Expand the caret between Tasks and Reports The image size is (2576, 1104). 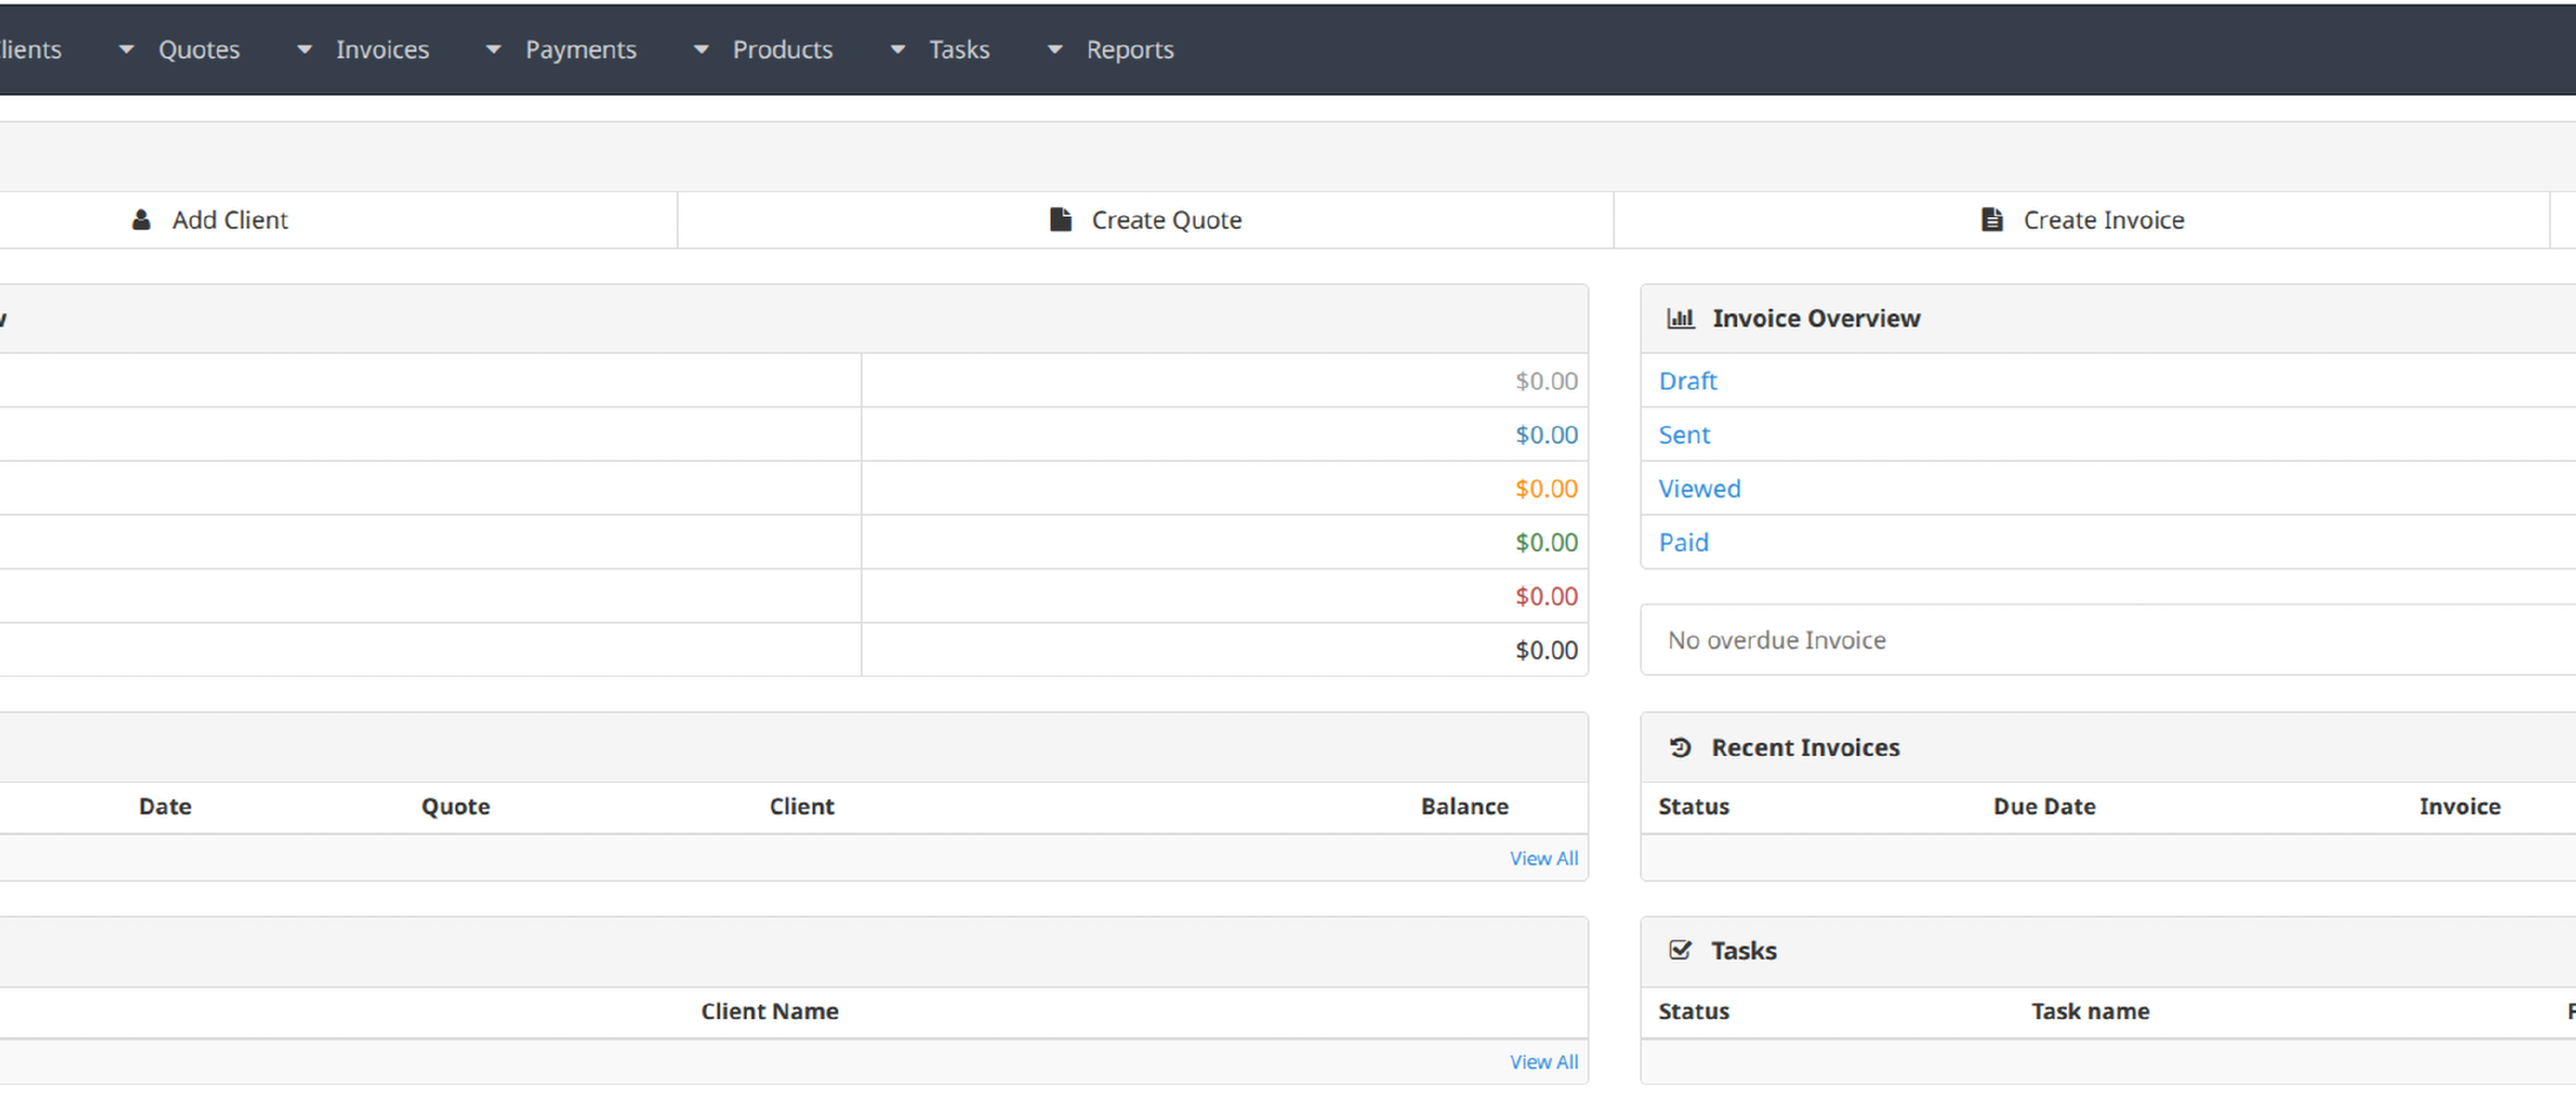pos(1054,49)
